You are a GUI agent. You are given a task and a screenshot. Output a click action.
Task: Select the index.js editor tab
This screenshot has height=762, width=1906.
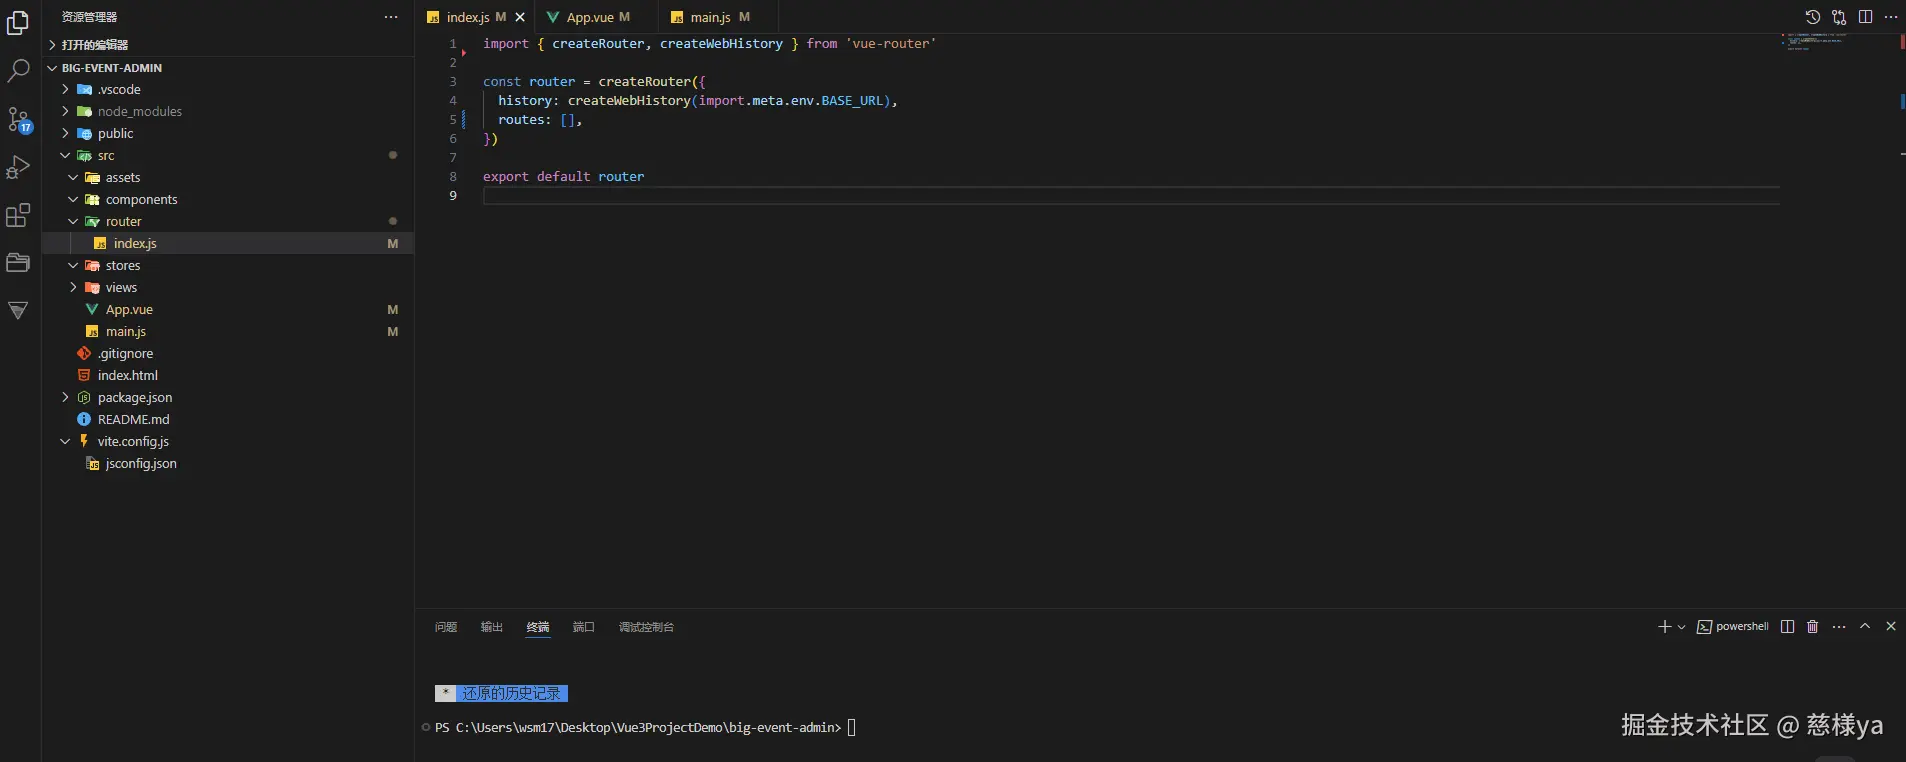[468, 17]
